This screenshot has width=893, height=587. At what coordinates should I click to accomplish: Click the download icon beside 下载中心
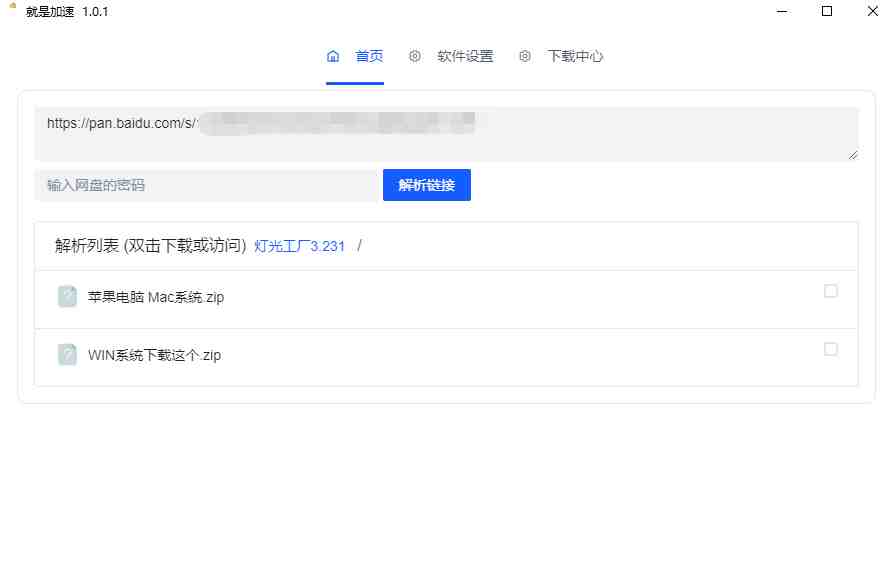[525, 57]
